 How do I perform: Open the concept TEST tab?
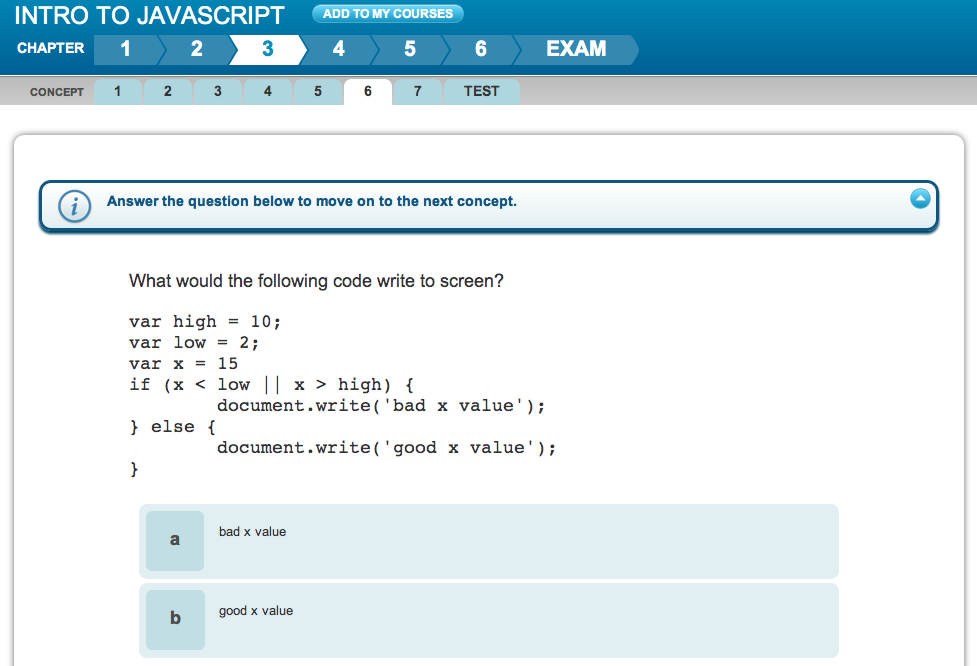tap(481, 92)
